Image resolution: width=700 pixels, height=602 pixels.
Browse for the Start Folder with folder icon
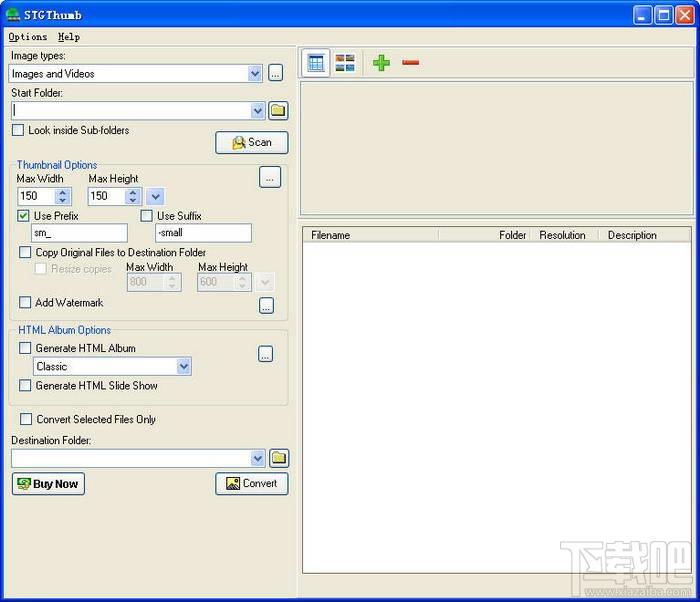[x=278, y=110]
